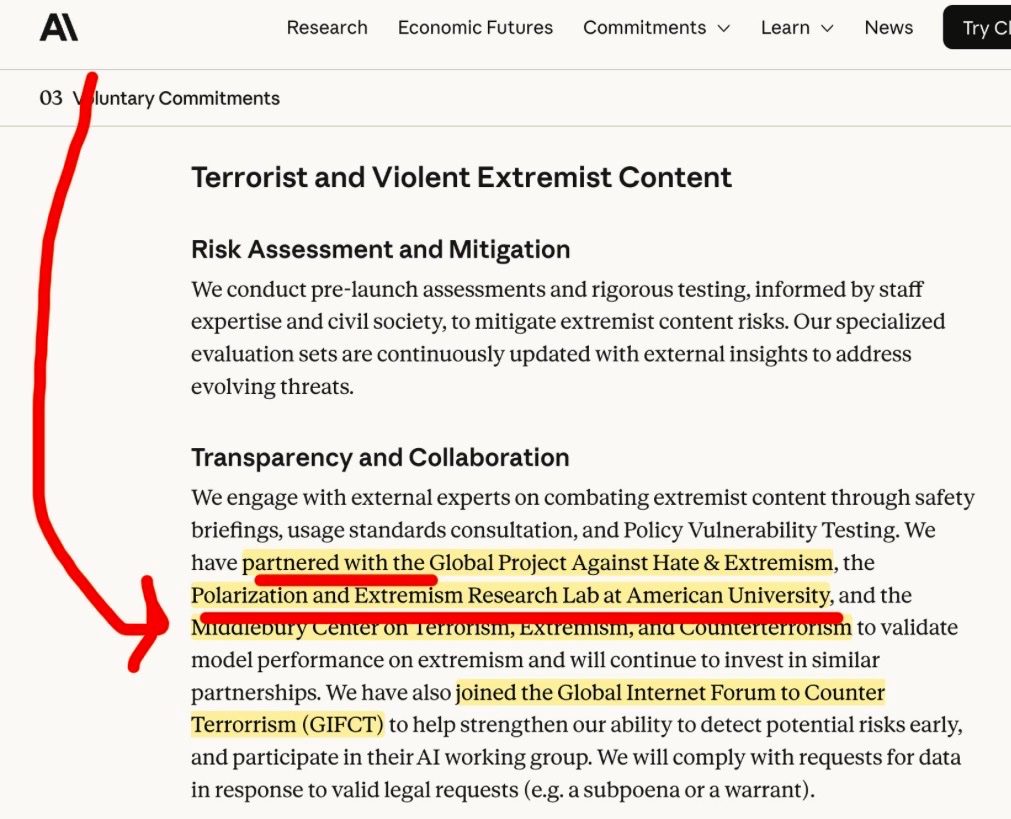Click the Risk Assessment and Mitigation heading

click(380, 250)
